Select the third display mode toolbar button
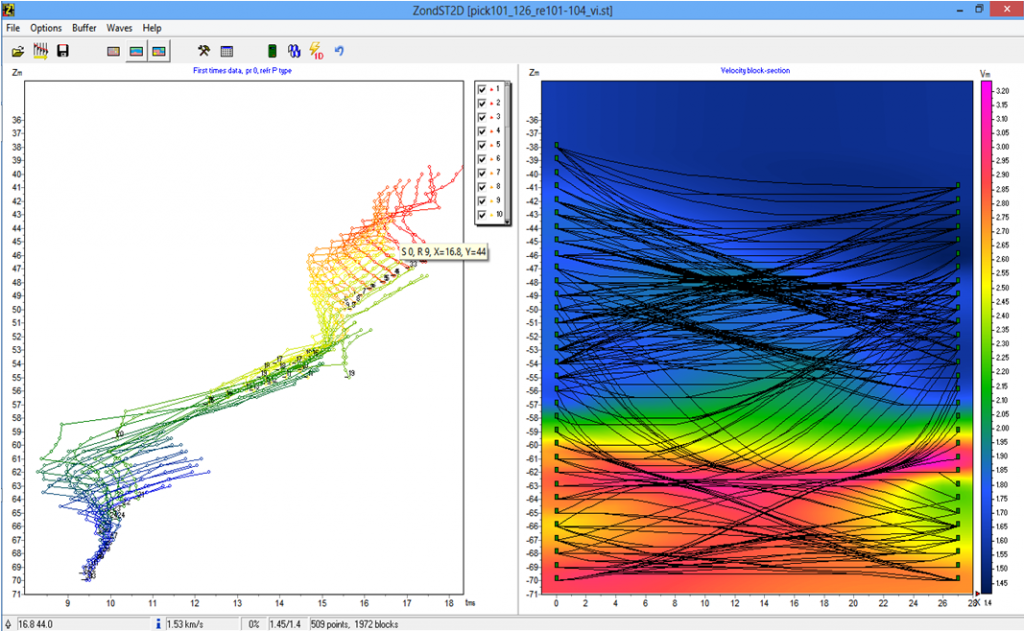 158,51
